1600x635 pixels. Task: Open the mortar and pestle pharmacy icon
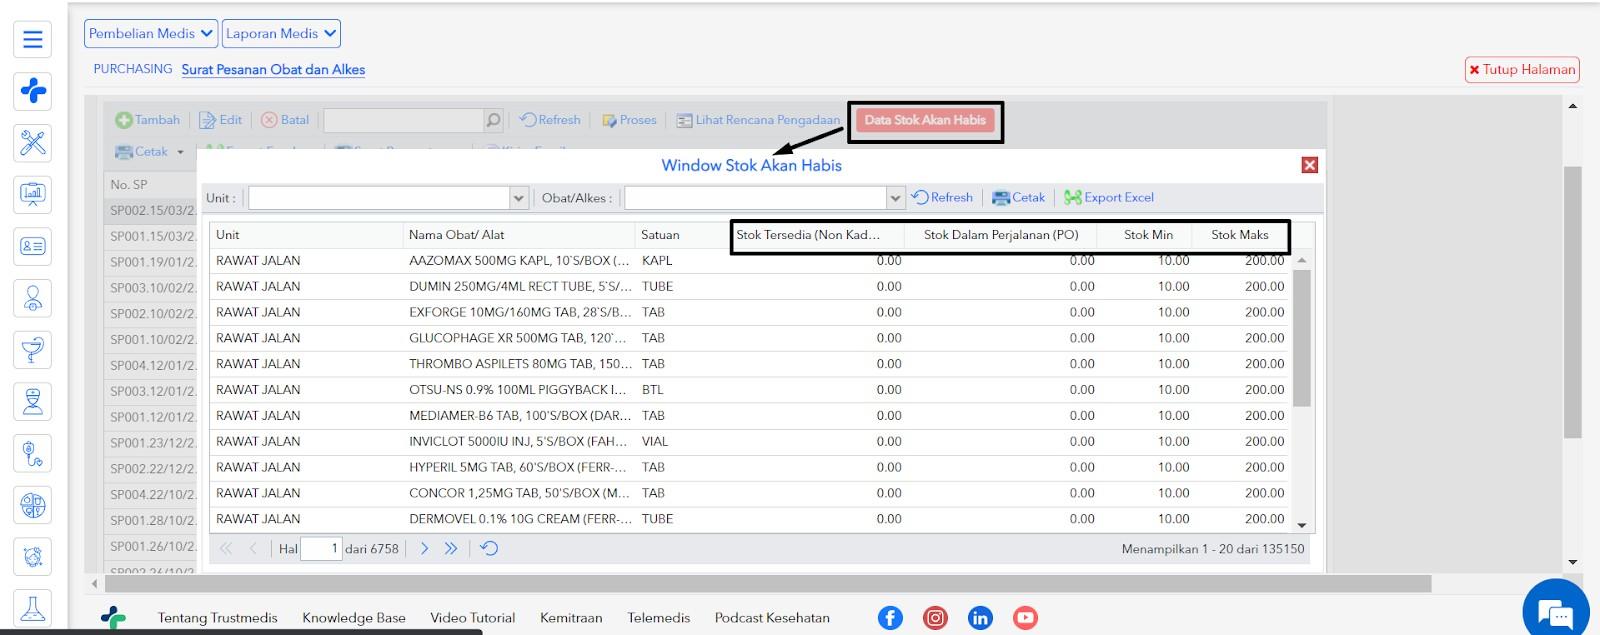pyautogui.click(x=33, y=350)
